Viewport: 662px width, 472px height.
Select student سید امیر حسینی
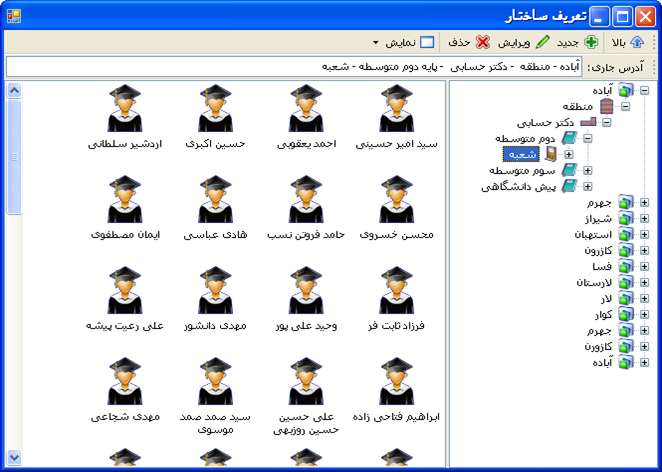396,117
